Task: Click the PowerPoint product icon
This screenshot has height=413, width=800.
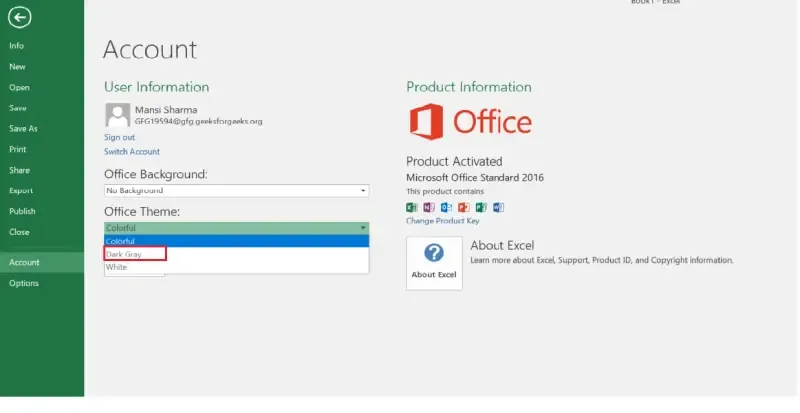Action: pyautogui.click(x=464, y=207)
